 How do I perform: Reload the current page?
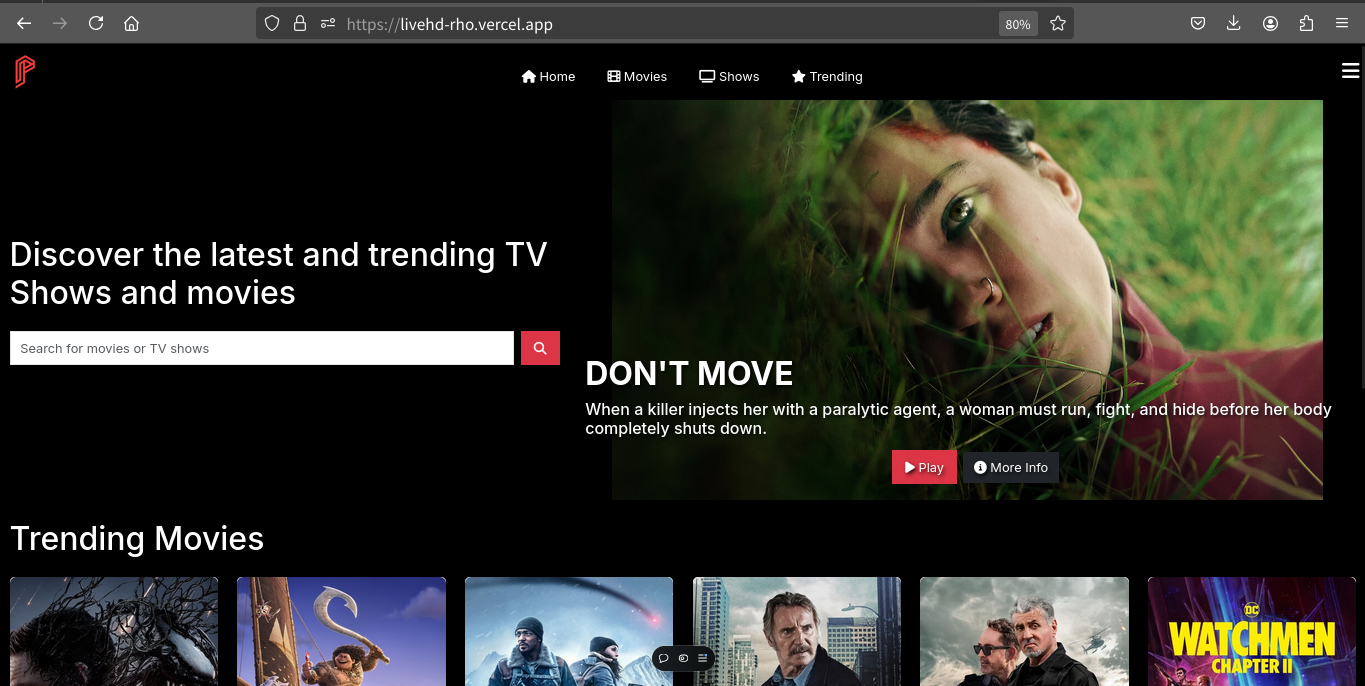[x=96, y=24]
